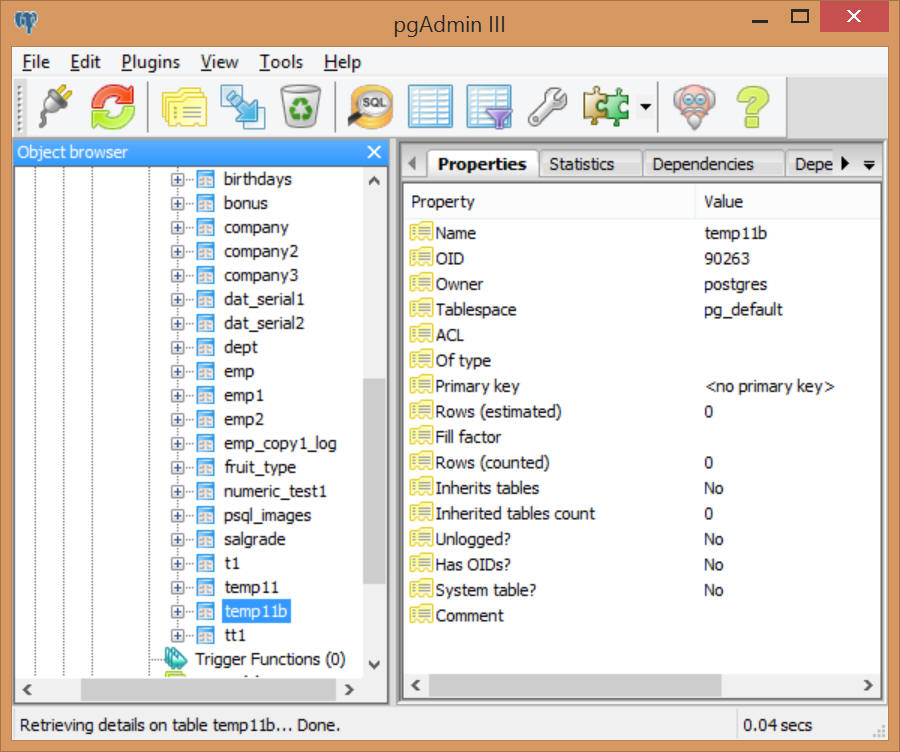This screenshot has height=752, width=900.
Task: Open object properties folder icon in toolbar
Action: click(185, 107)
